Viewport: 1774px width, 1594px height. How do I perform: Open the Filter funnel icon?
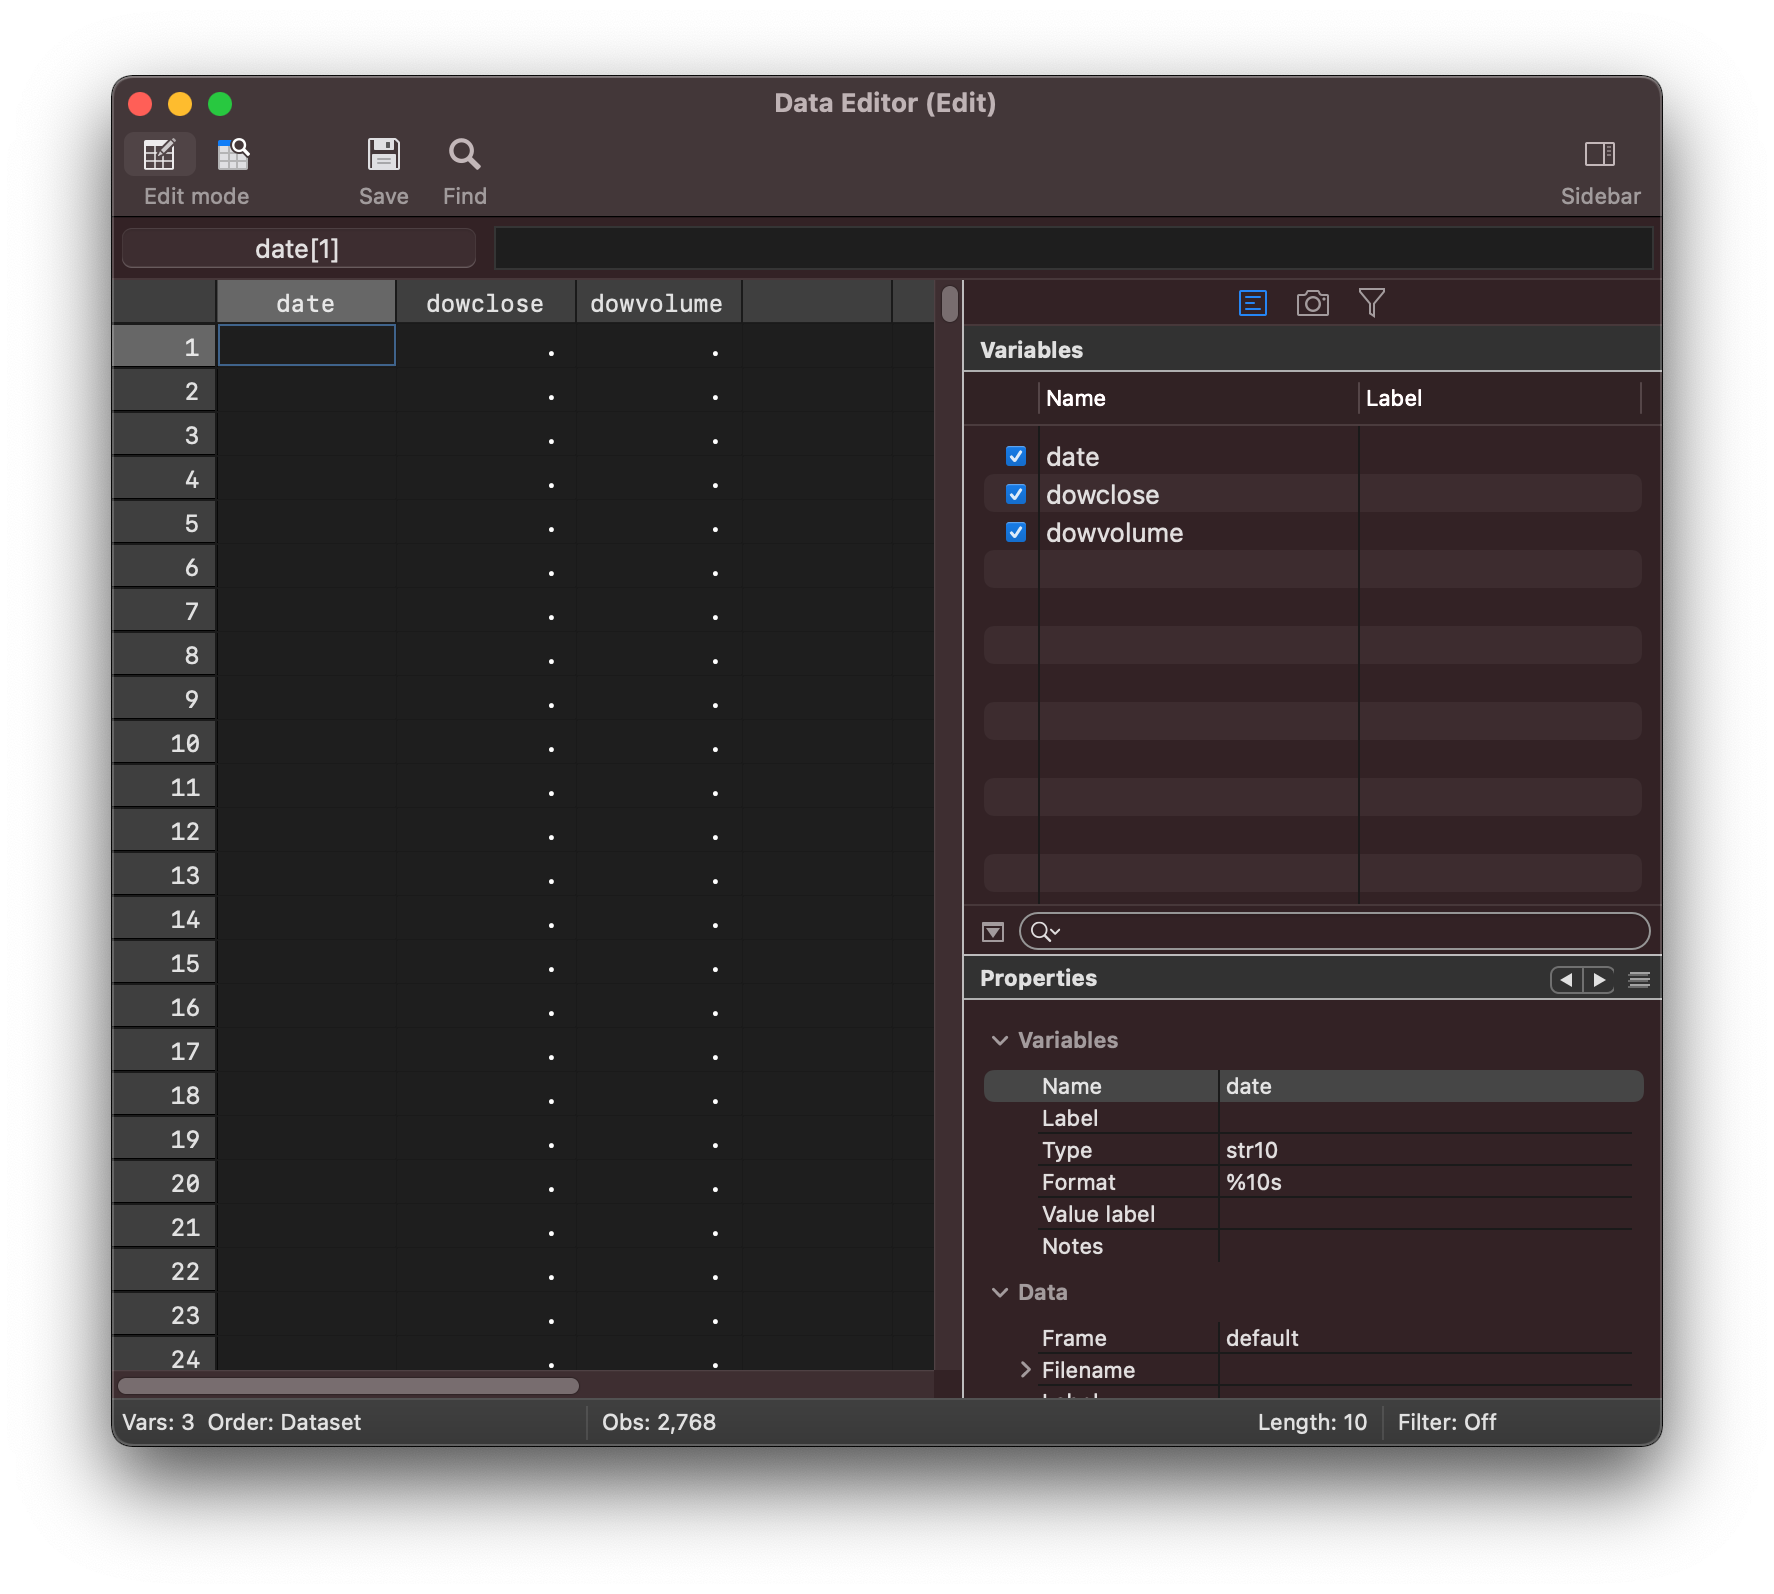point(1372,303)
